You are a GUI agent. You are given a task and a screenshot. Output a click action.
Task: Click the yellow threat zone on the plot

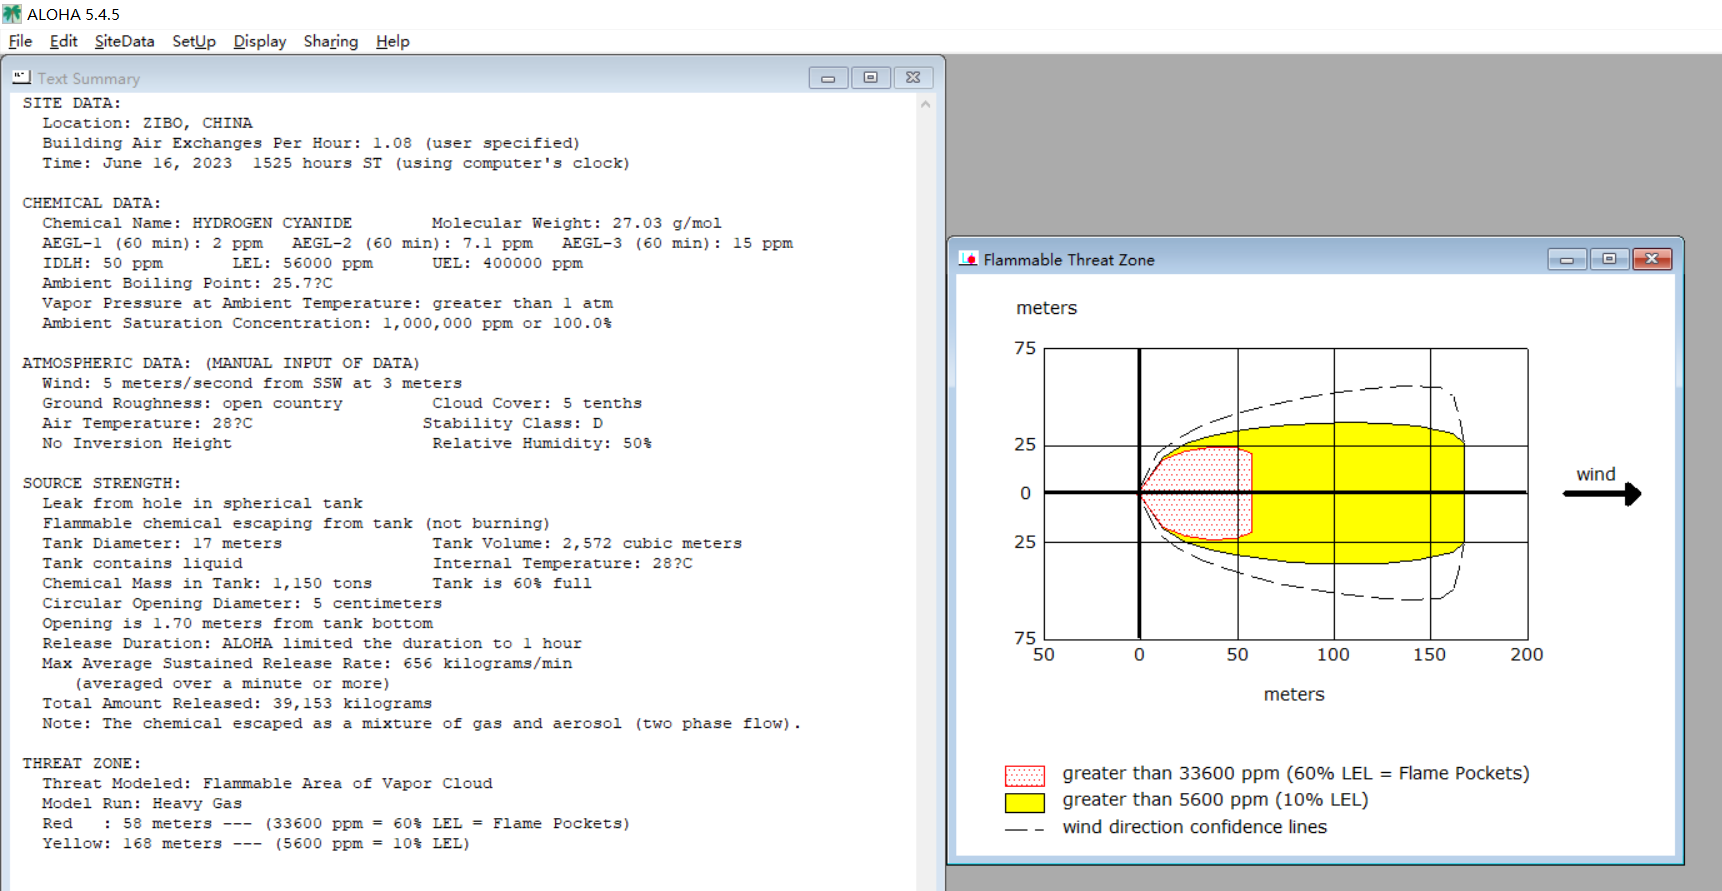click(1360, 493)
